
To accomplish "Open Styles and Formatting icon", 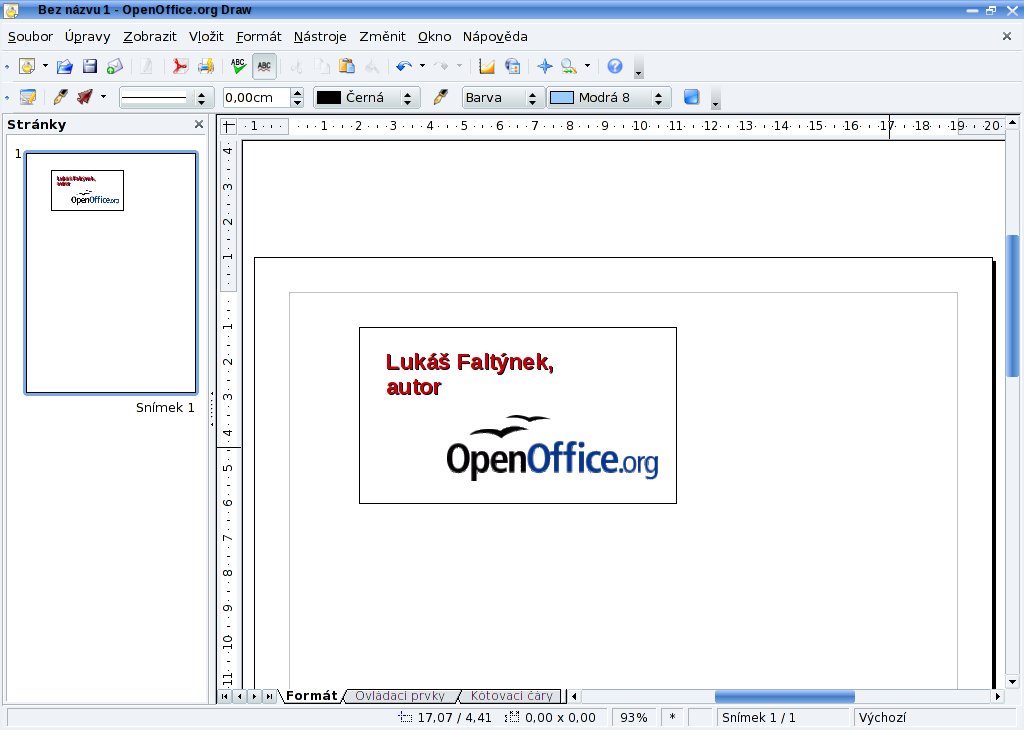I will (27, 97).
